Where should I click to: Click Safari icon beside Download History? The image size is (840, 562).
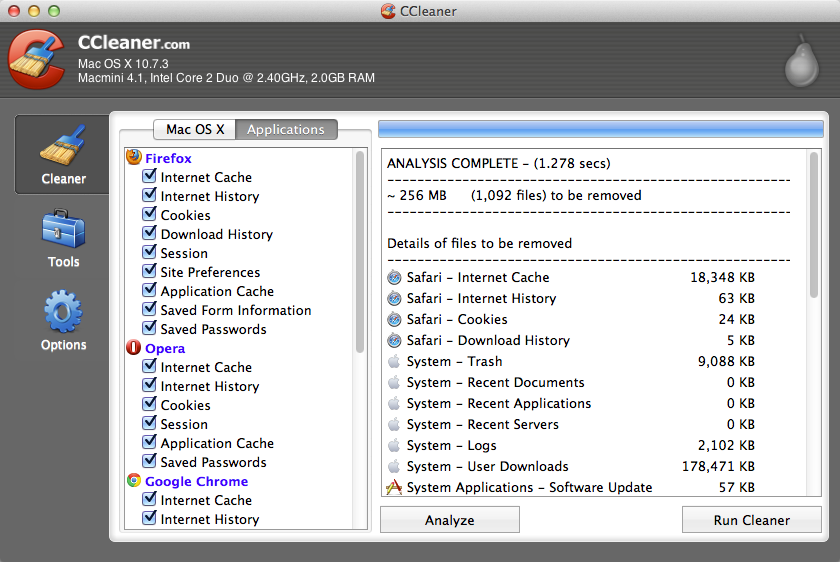pos(394,340)
